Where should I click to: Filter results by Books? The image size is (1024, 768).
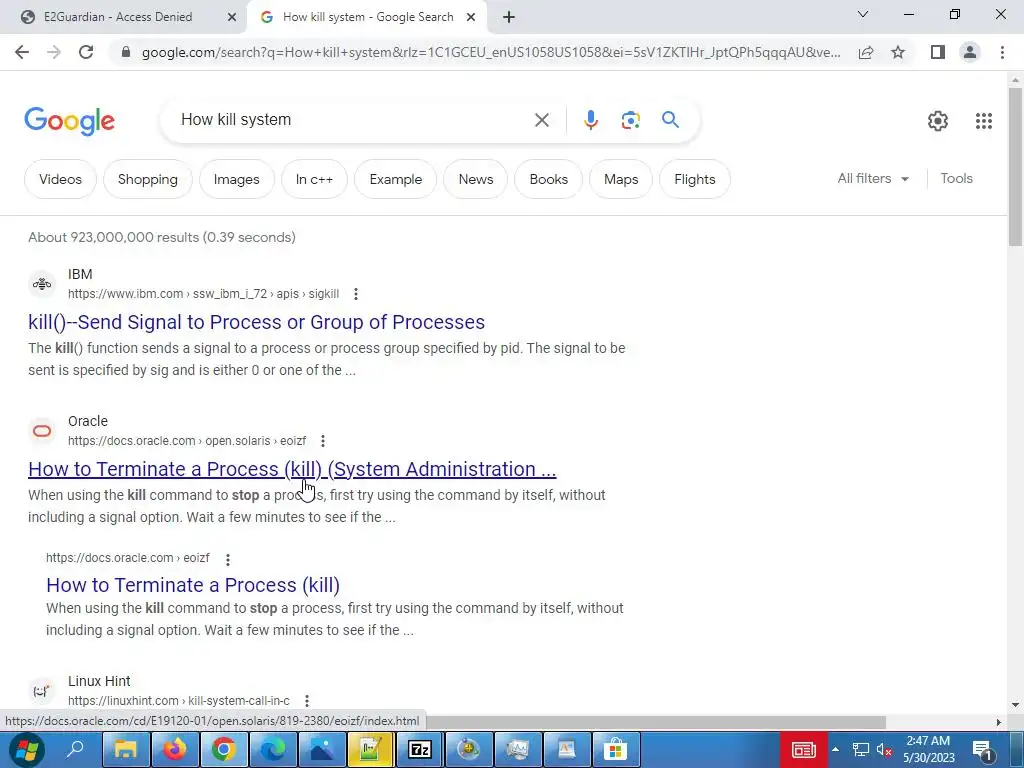549,179
